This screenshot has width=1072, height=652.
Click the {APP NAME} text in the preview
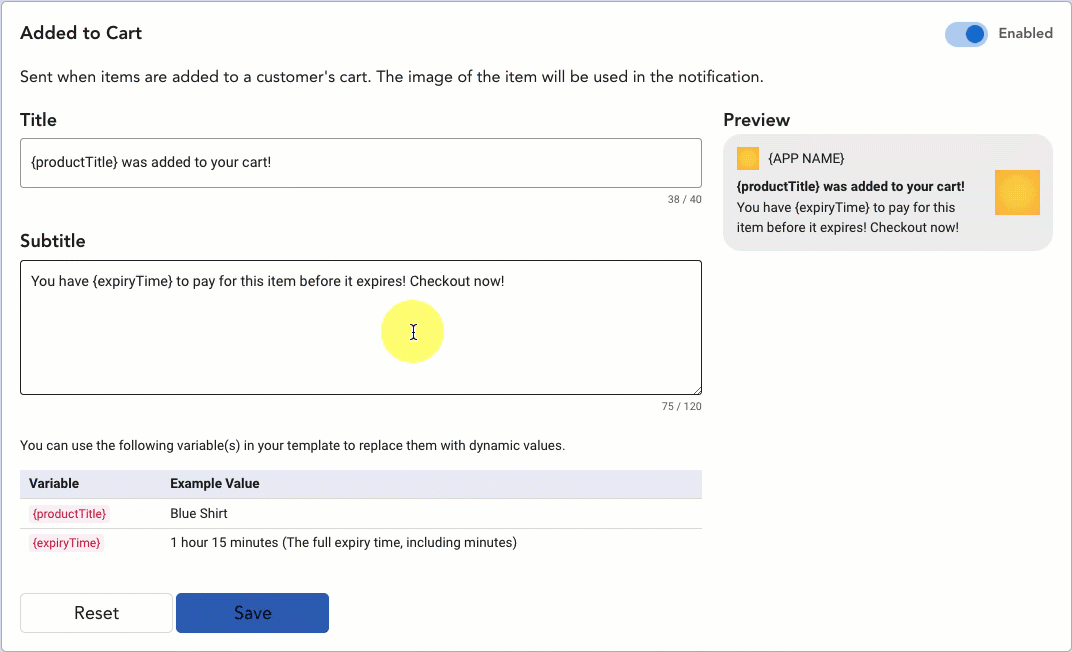[x=806, y=159]
